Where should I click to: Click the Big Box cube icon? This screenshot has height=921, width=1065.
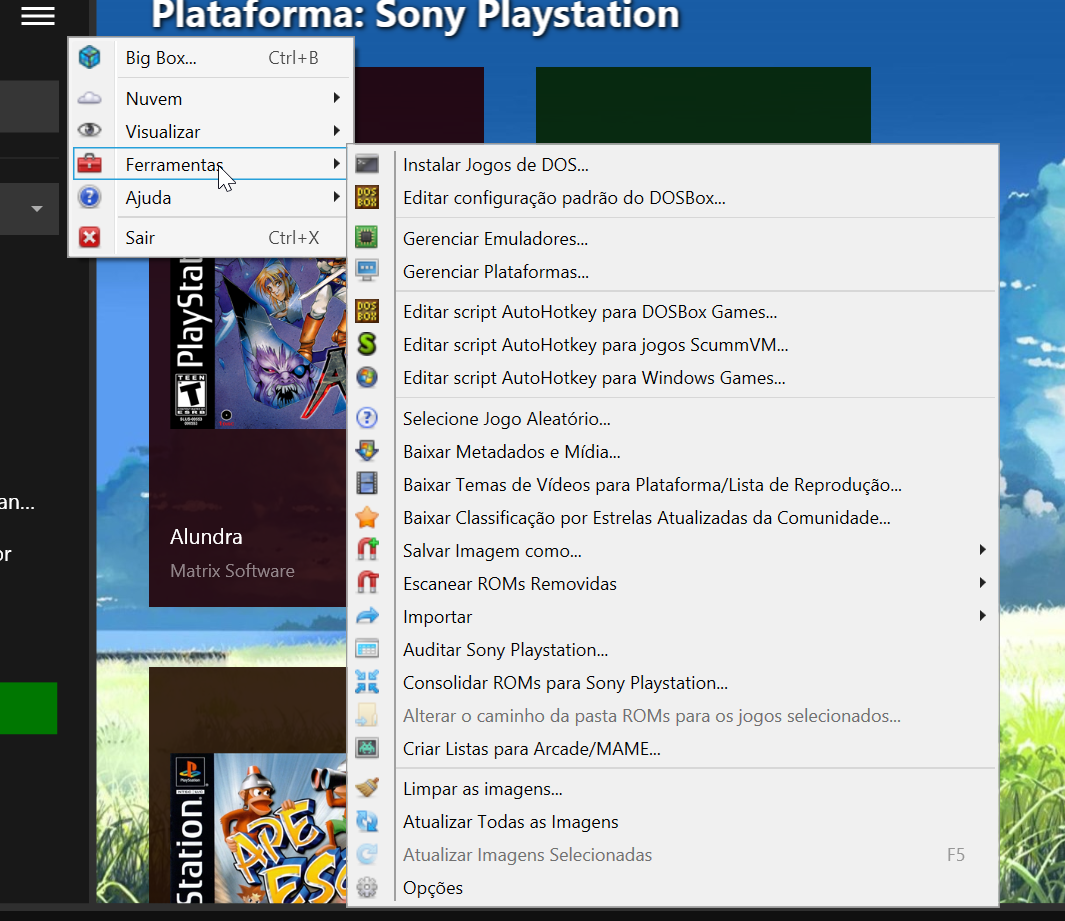pyautogui.click(x=90, y=58)
